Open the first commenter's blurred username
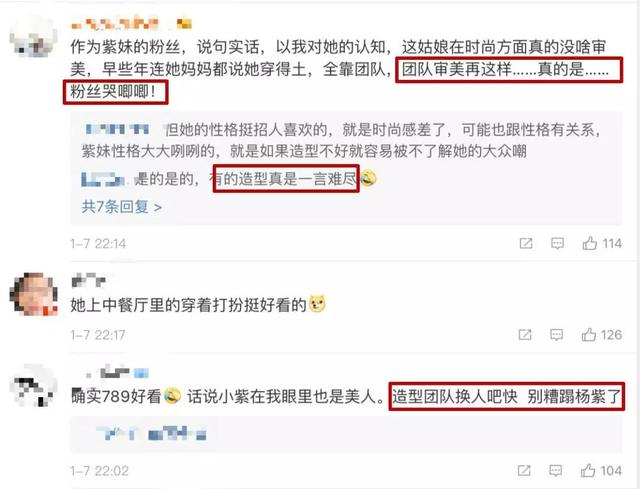This screenshot has height=489, width=640. [131, 24]
